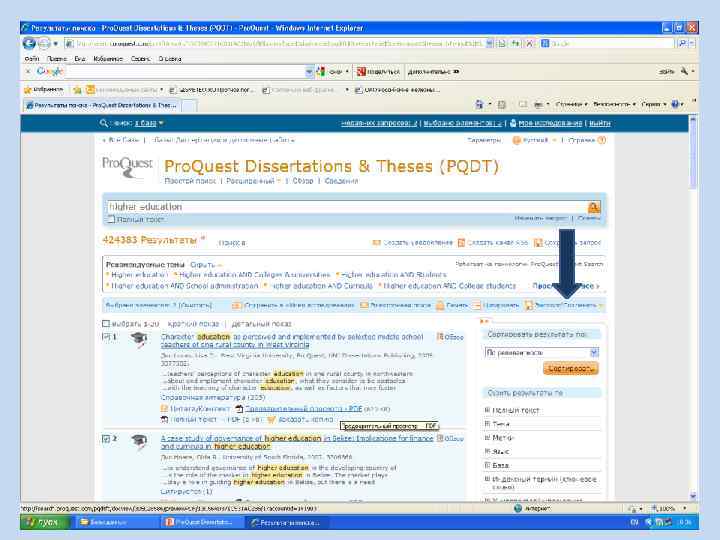Click in the Google toolbar search field
The image size is (720, 540).
tap(184, 72)
